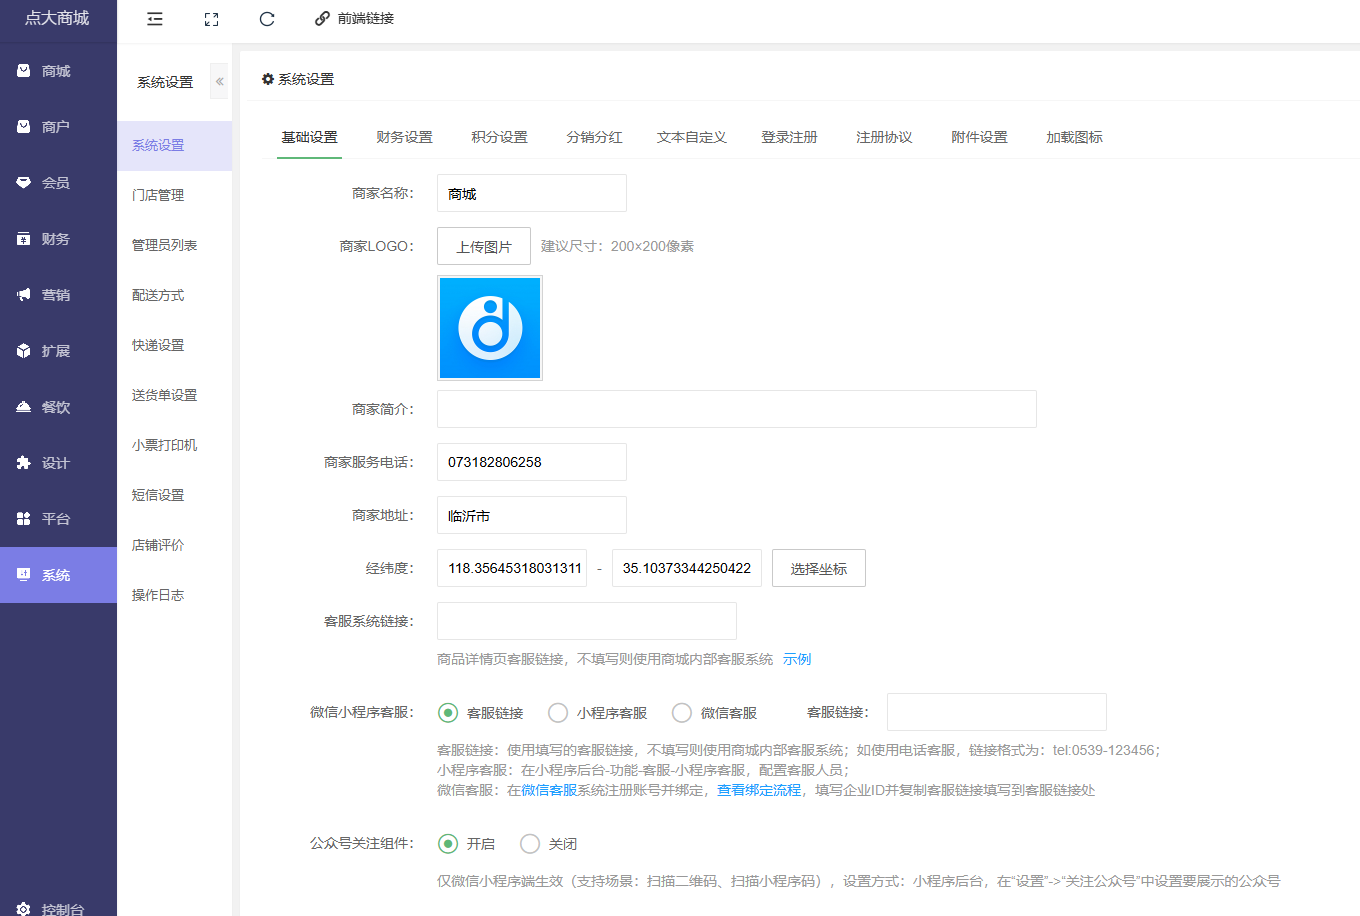Open 前端链接 in the top bar
The width and height of the screenshot is (1360, 916).
click(366, 19)
